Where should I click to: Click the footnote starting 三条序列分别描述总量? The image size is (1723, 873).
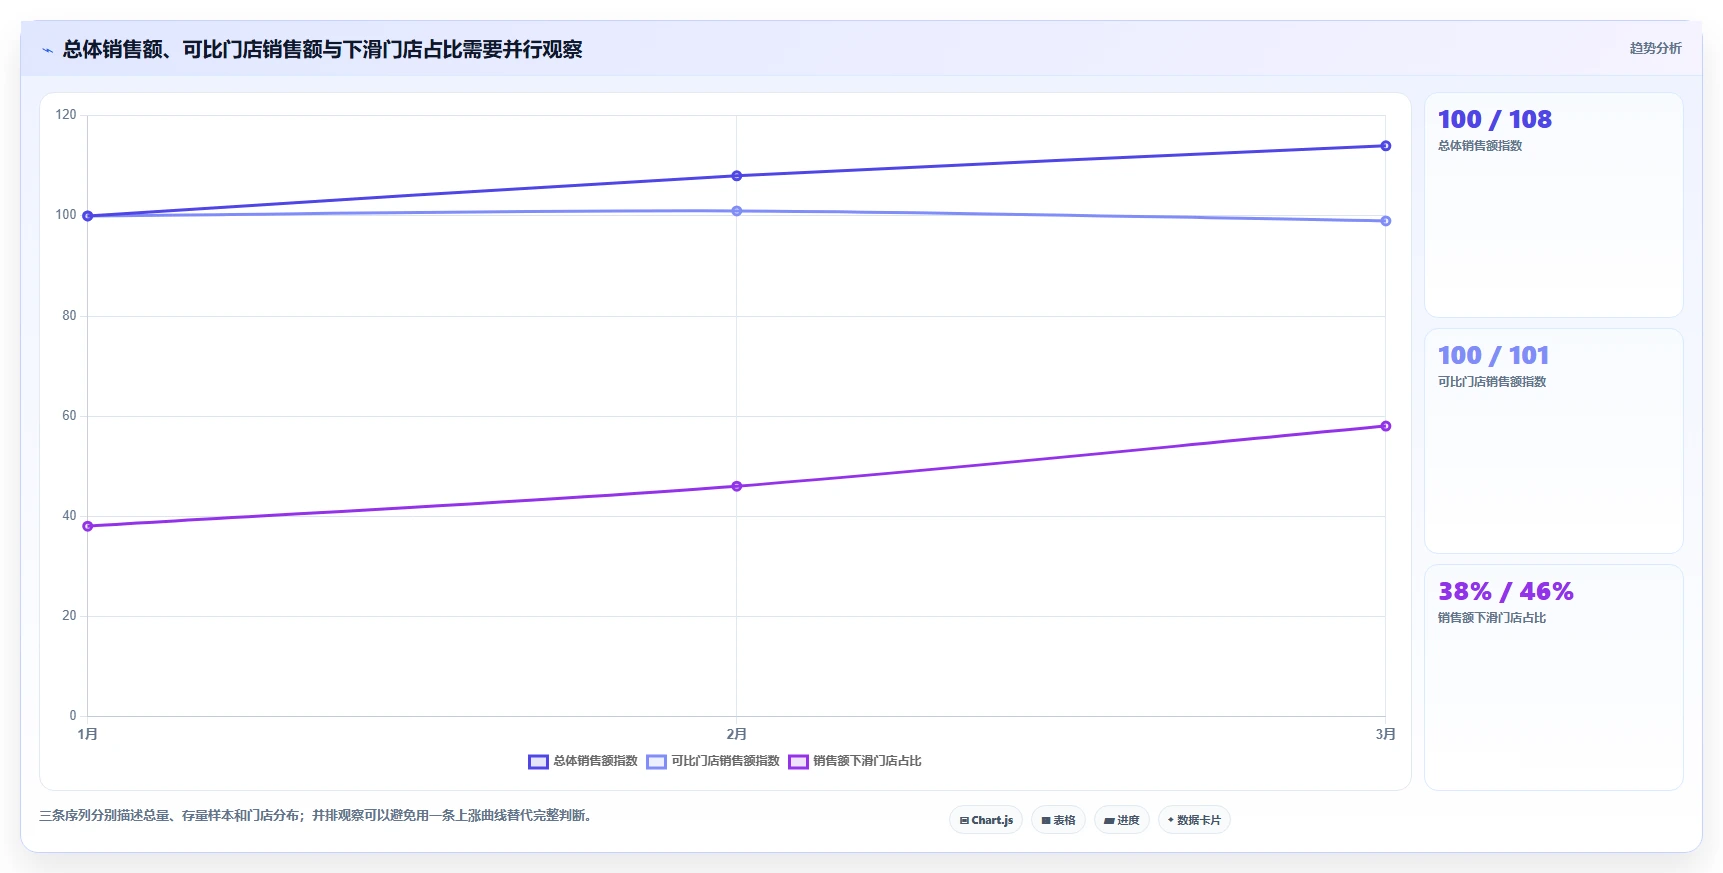pyautogui.click(x=317, y=816)
